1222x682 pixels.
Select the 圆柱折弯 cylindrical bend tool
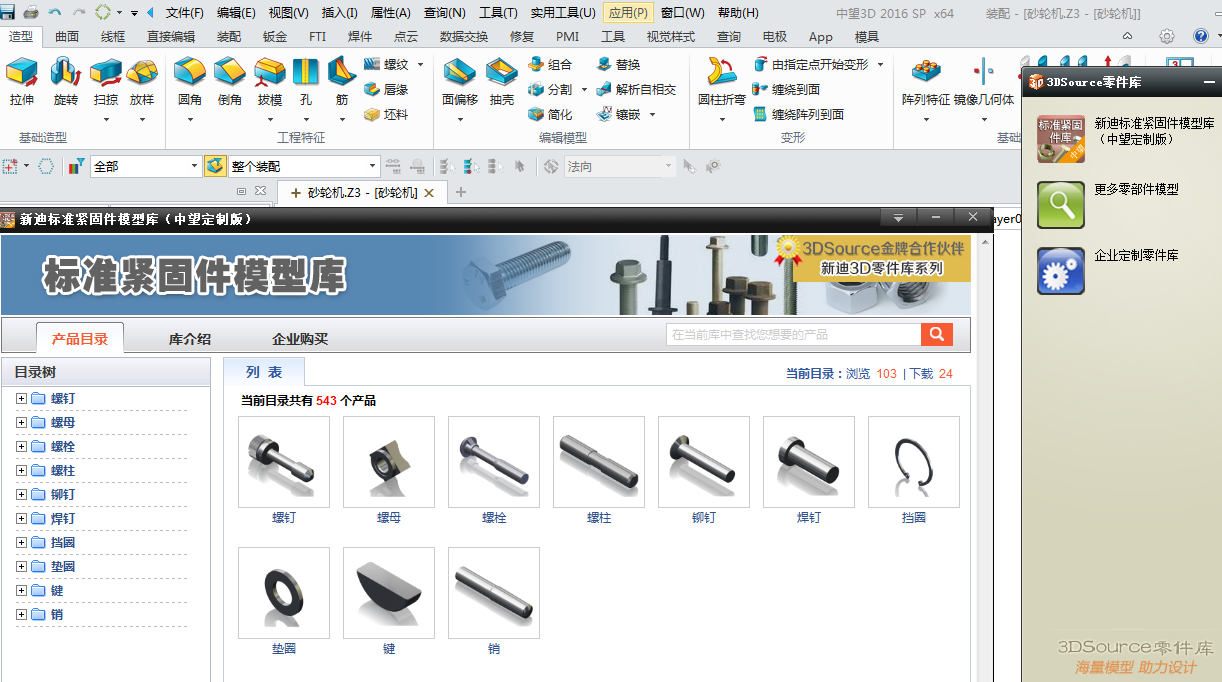click(722, 82)
